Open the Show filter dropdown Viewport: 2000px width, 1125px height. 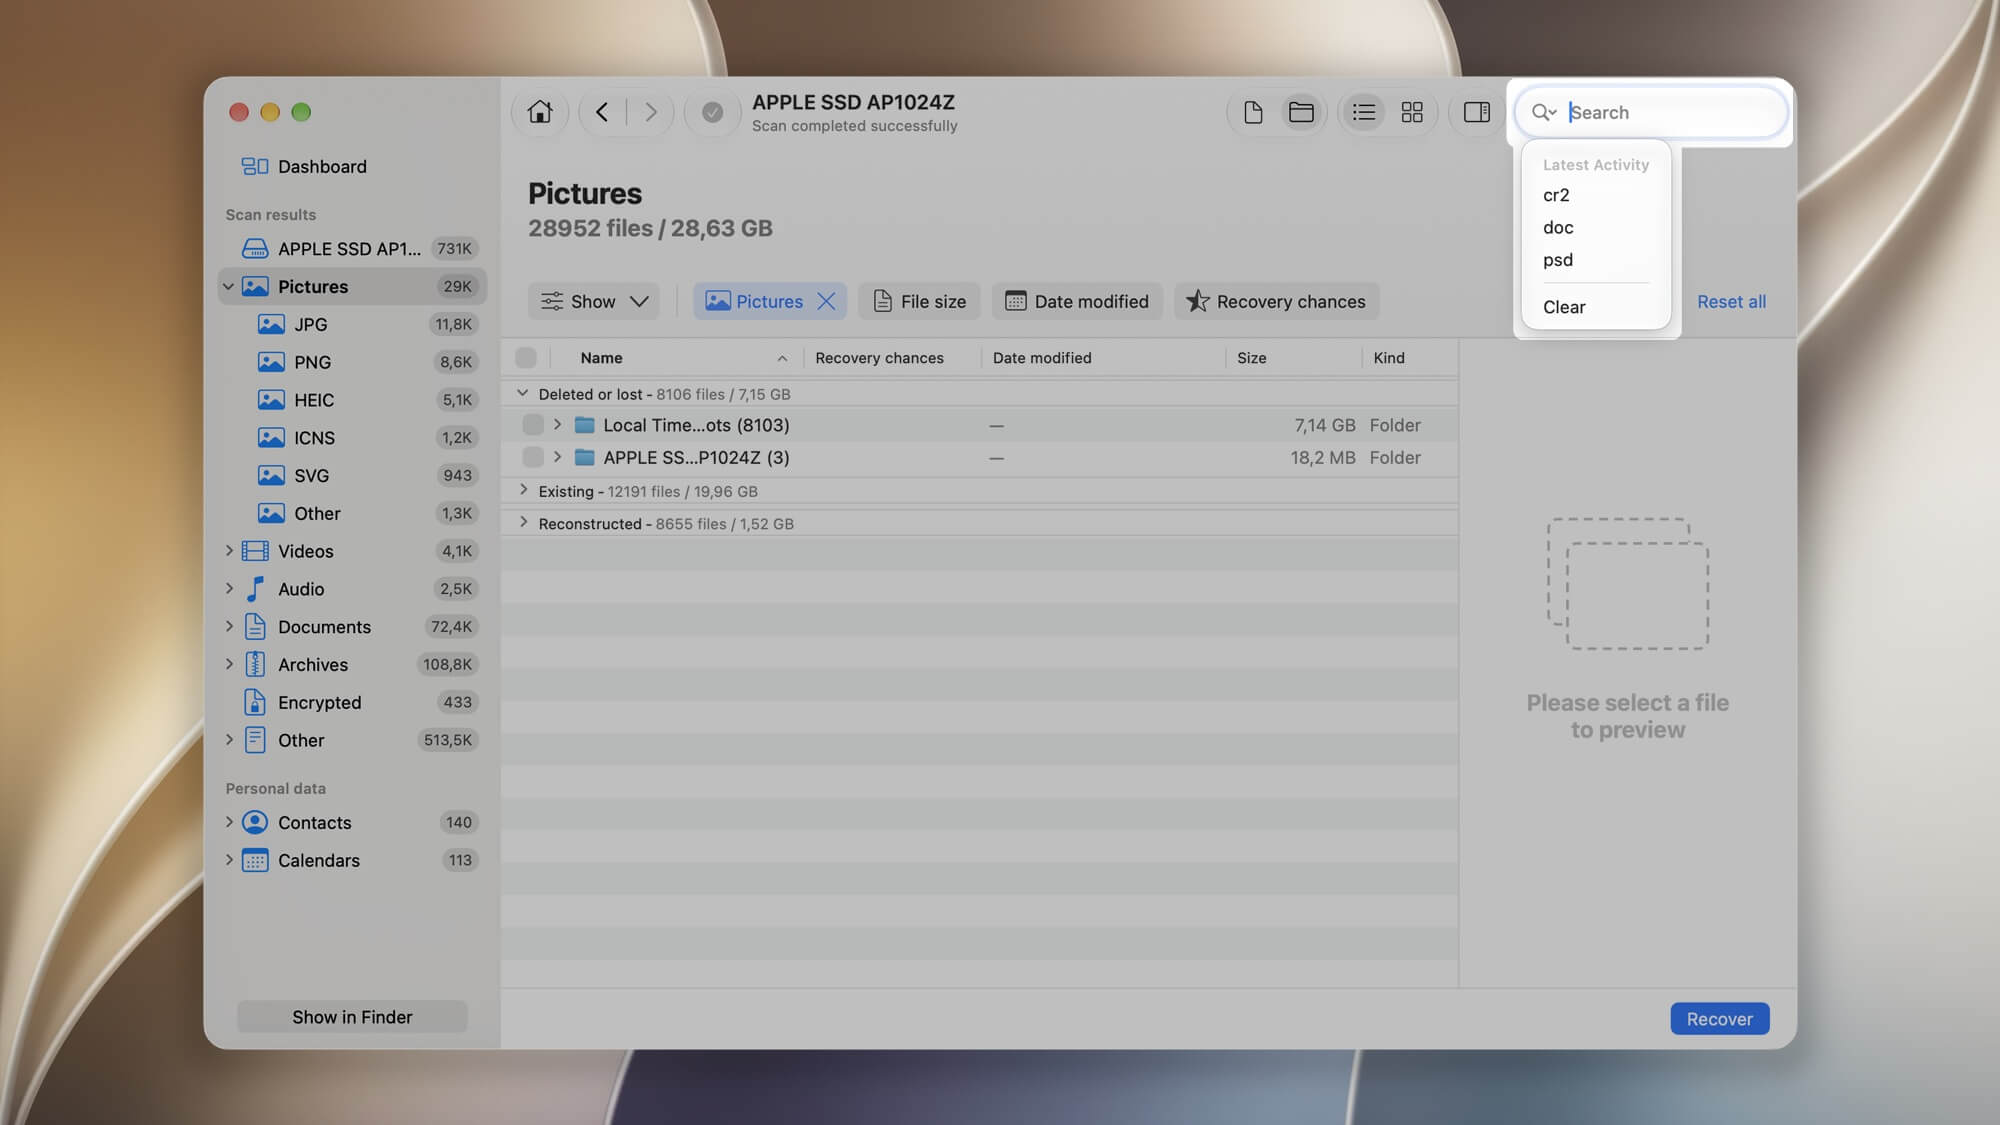[594, 301]
